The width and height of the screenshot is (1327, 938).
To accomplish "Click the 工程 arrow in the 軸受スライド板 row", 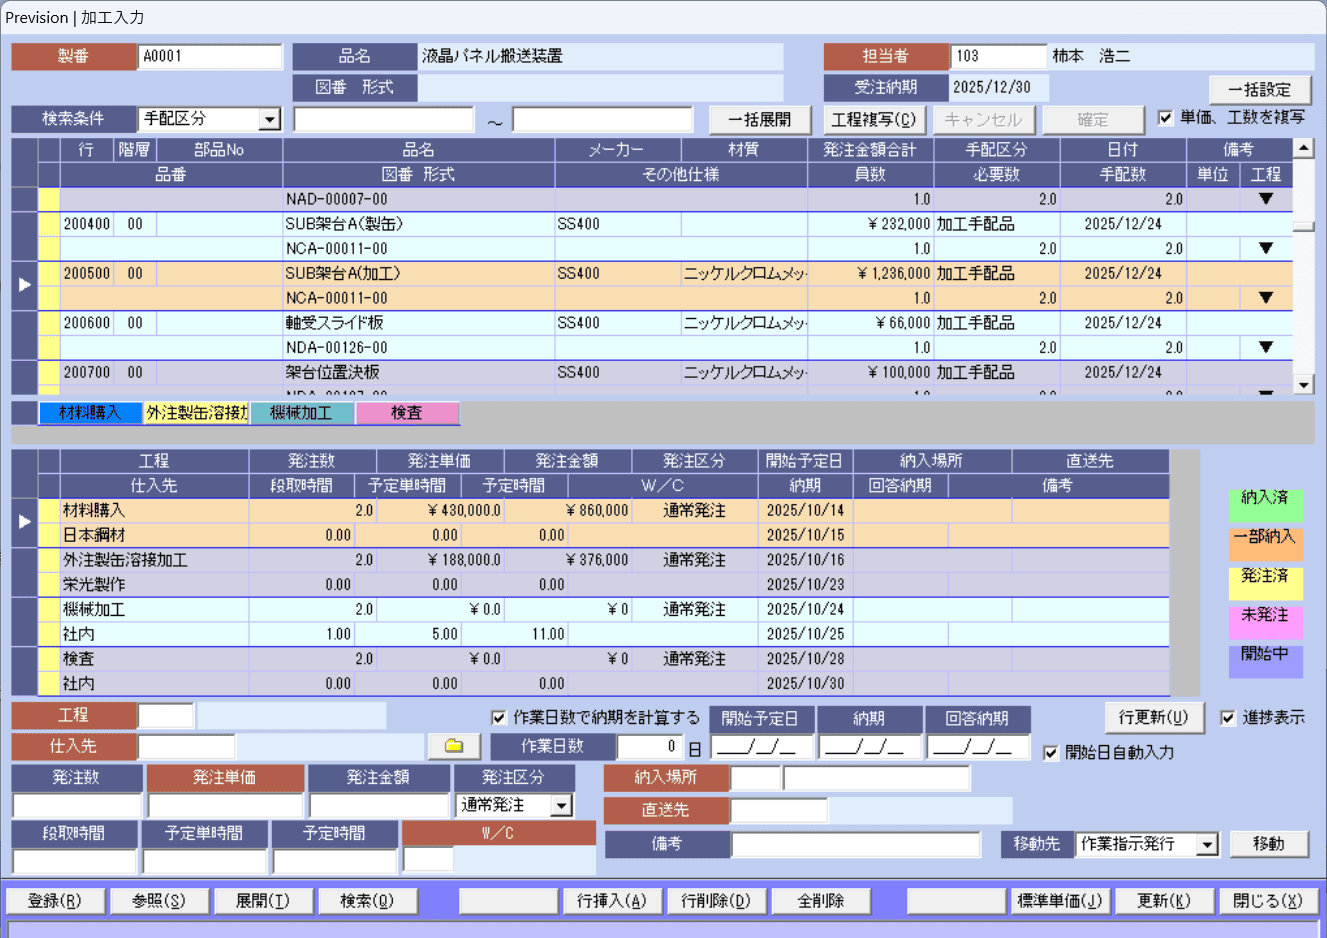I will [x=1265, y=347].
